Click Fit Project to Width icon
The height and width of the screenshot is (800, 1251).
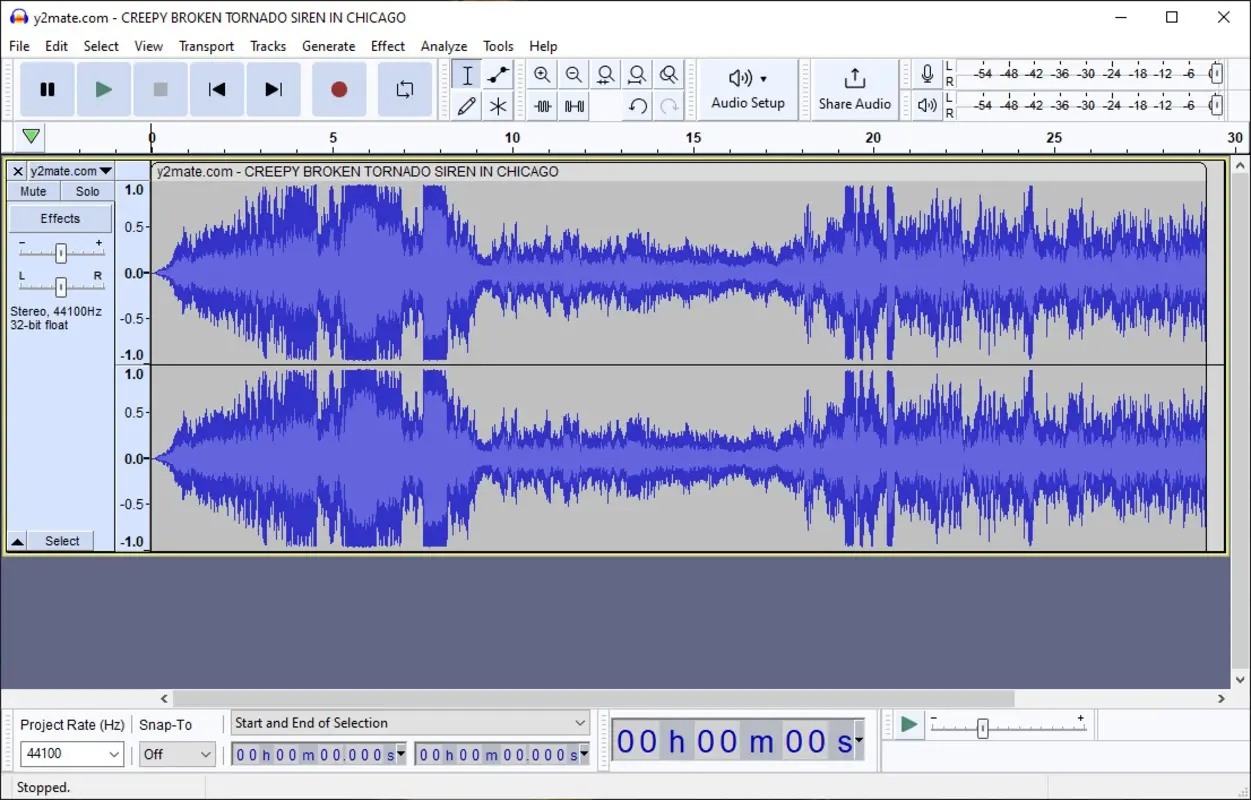(x=637, y=74)
